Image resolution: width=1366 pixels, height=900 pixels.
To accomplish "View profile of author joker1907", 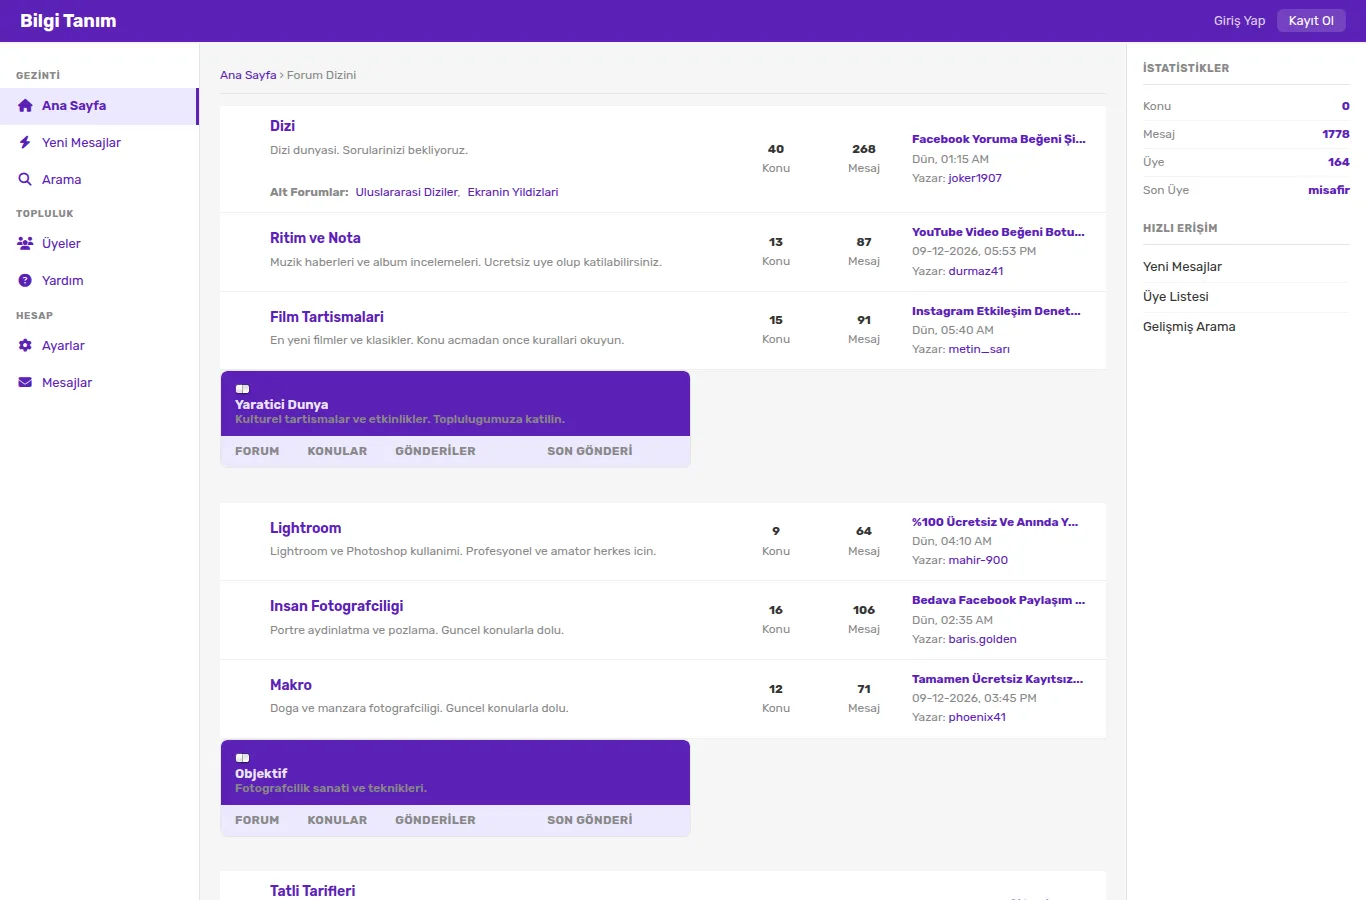I will pos(975,178).
